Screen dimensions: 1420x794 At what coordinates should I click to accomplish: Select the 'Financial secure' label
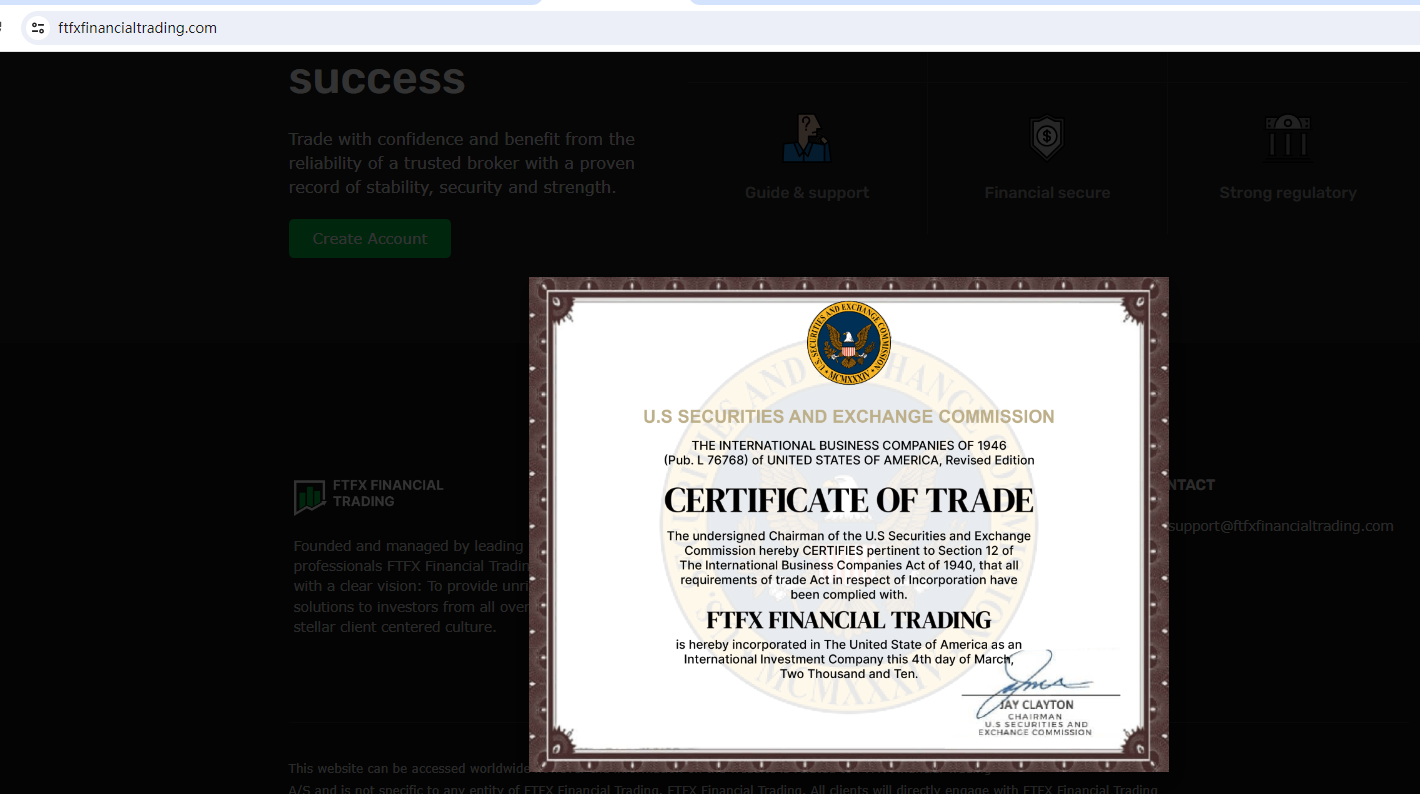click(x=1047, y=193)
